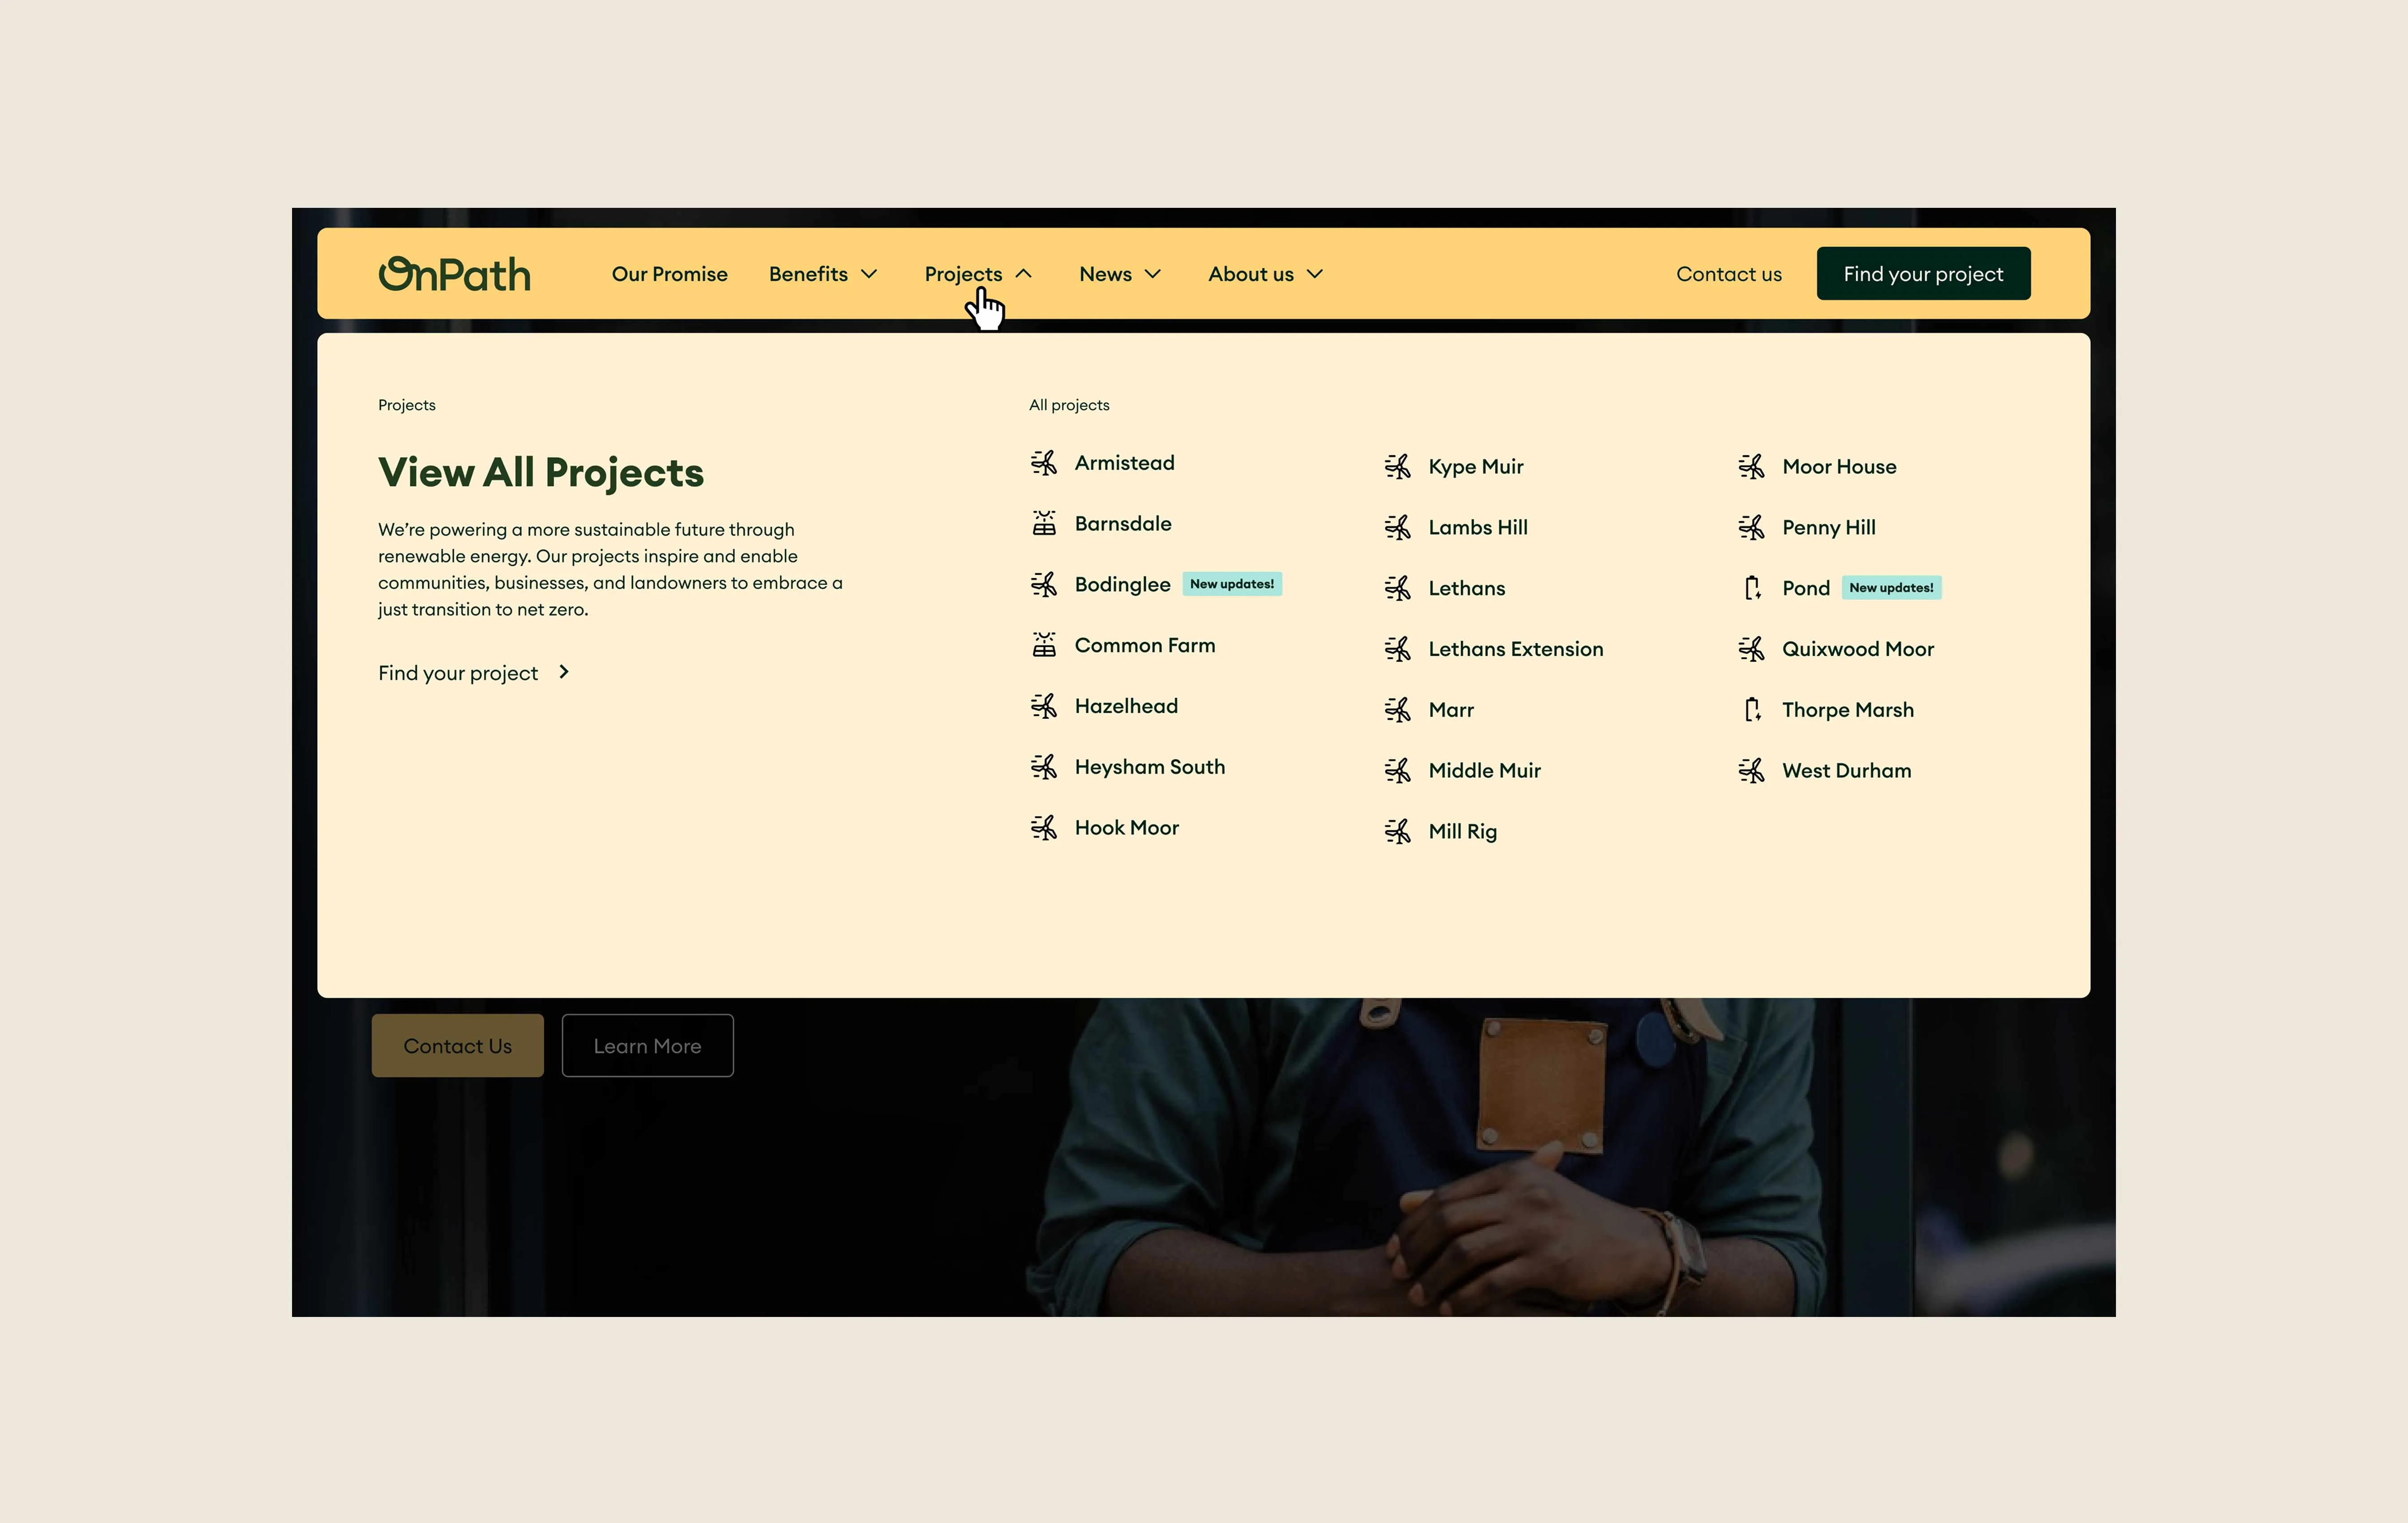Click the battery icon beside Thorpe Marsh

(1751, 709)
